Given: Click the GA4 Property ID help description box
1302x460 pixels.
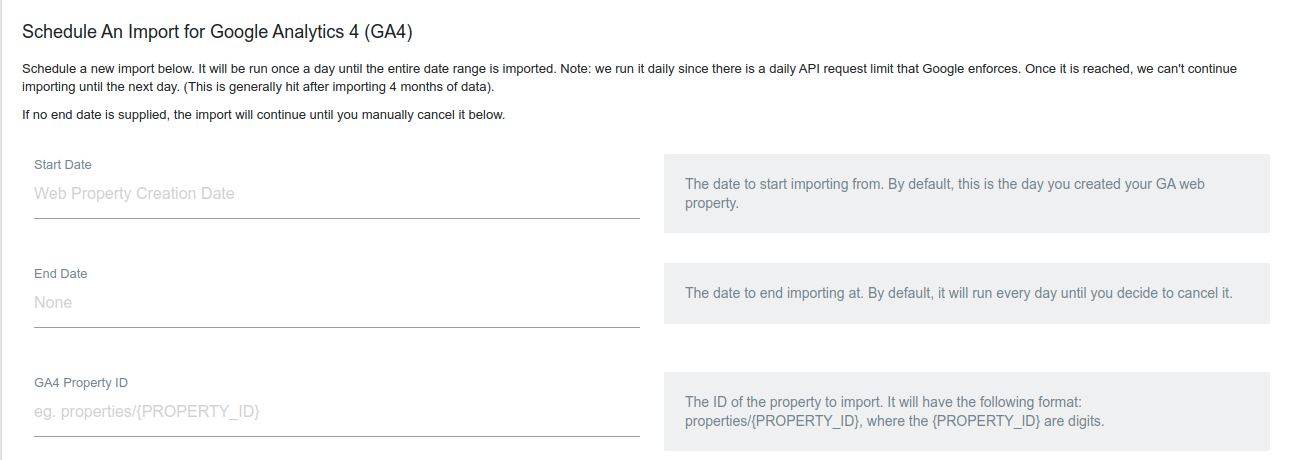Looking at the screenshot, I should [x=966, y=411].
